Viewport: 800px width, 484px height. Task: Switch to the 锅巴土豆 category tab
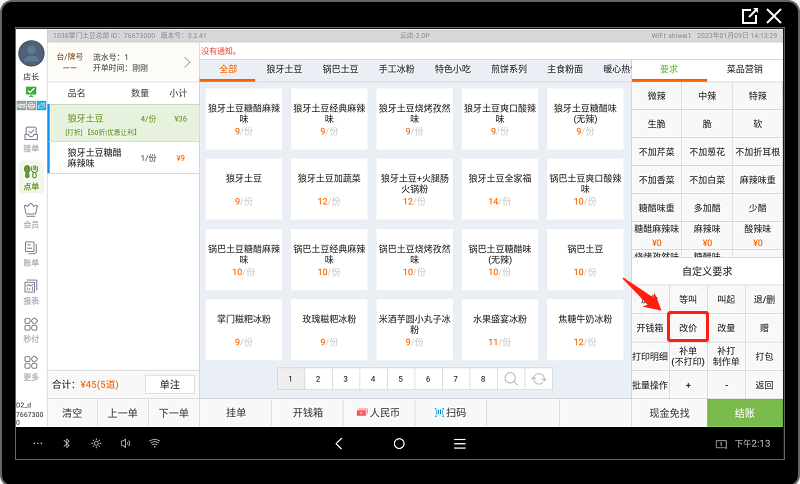[x=340, y=69]
